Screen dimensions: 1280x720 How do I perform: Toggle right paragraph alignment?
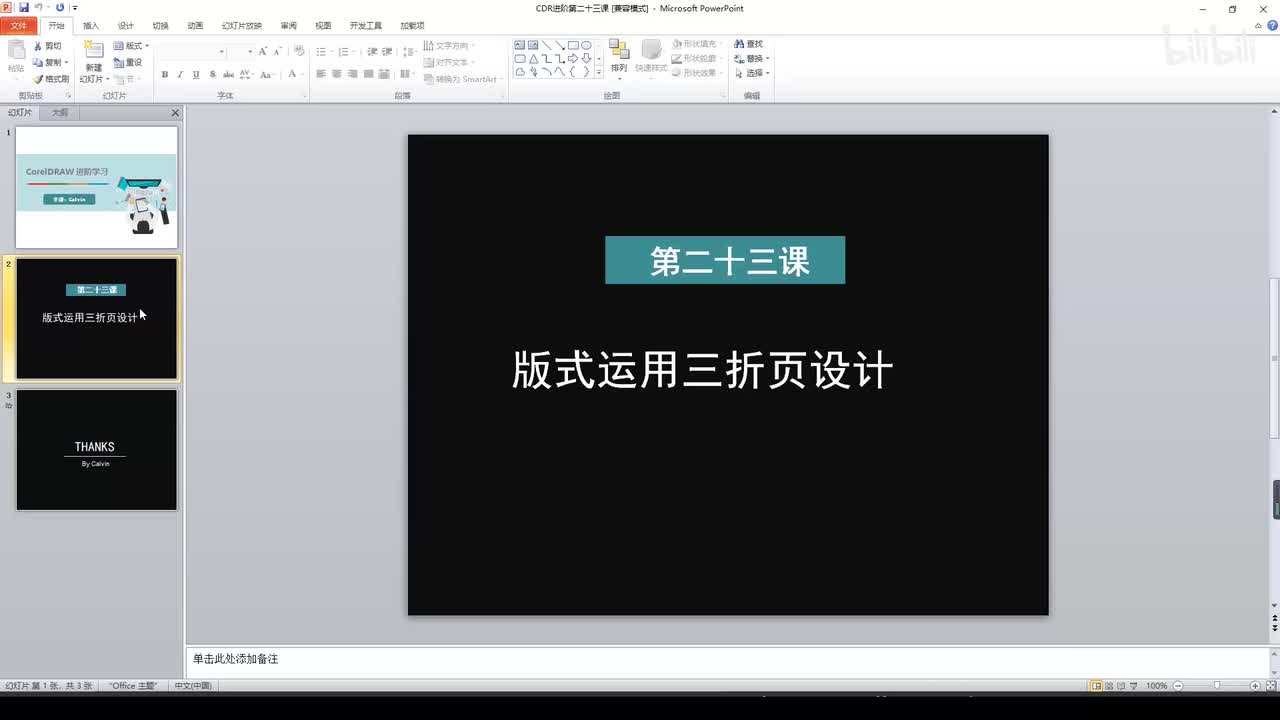click(353, 74)
